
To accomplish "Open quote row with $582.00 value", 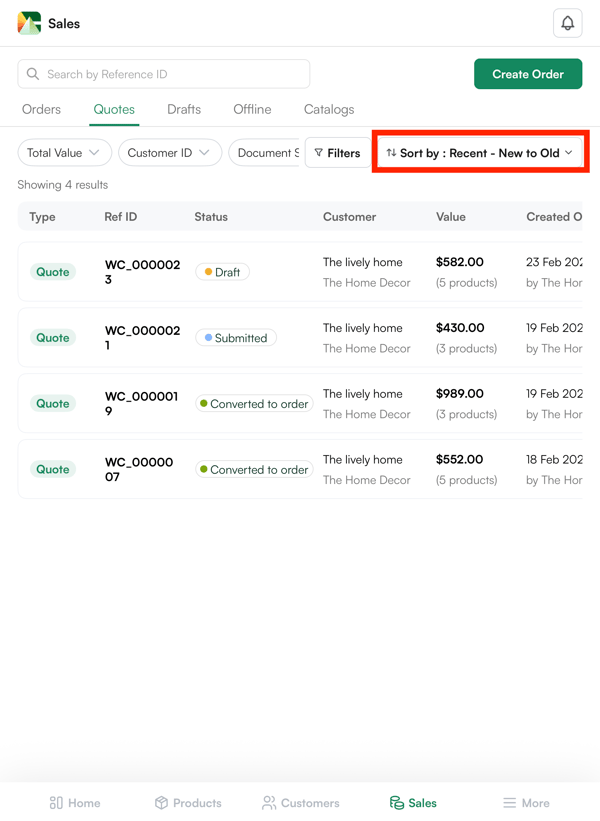I will pos(300,272).
